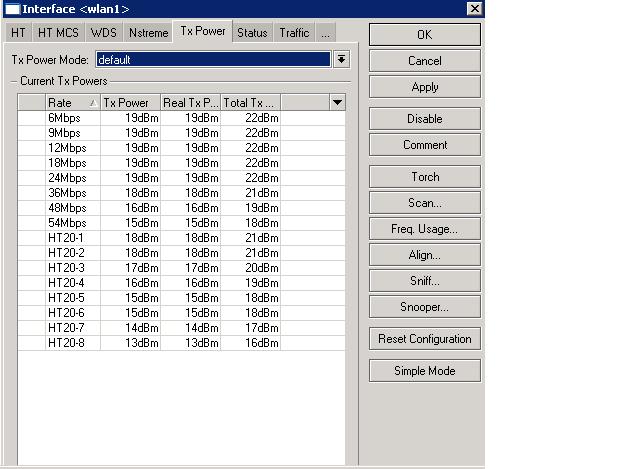The image size is (640, 469).
Task: Open the Tx Power Mode dropdown arrow
Action: (341, 60)
